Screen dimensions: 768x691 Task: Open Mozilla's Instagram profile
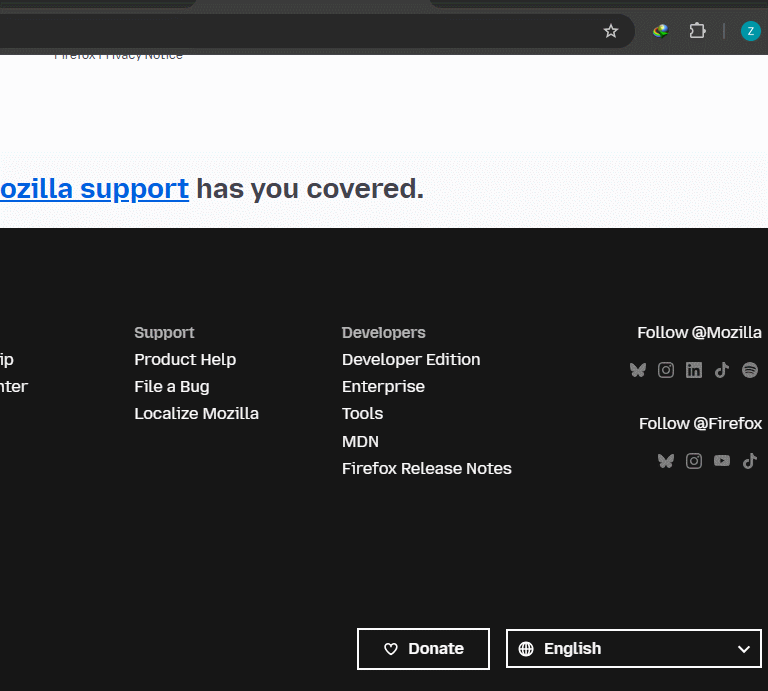click(x=666, y=370)
